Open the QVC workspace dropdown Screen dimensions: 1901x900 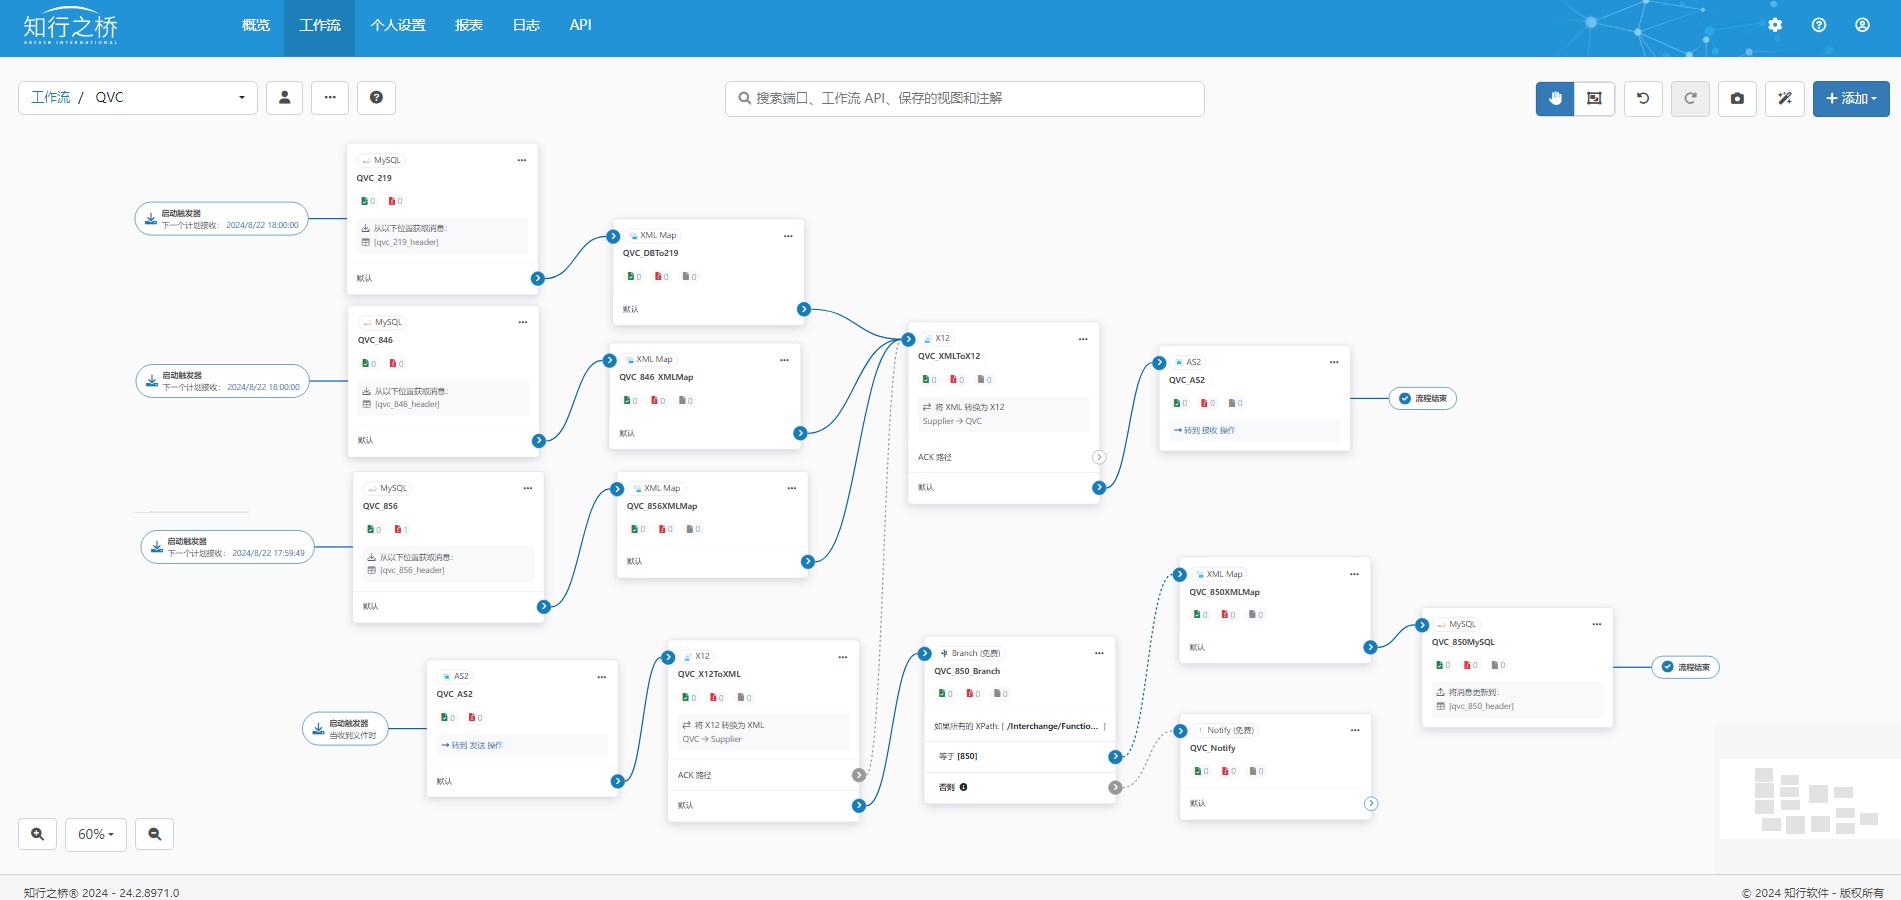pyautogui.click(x=241, y=98)
